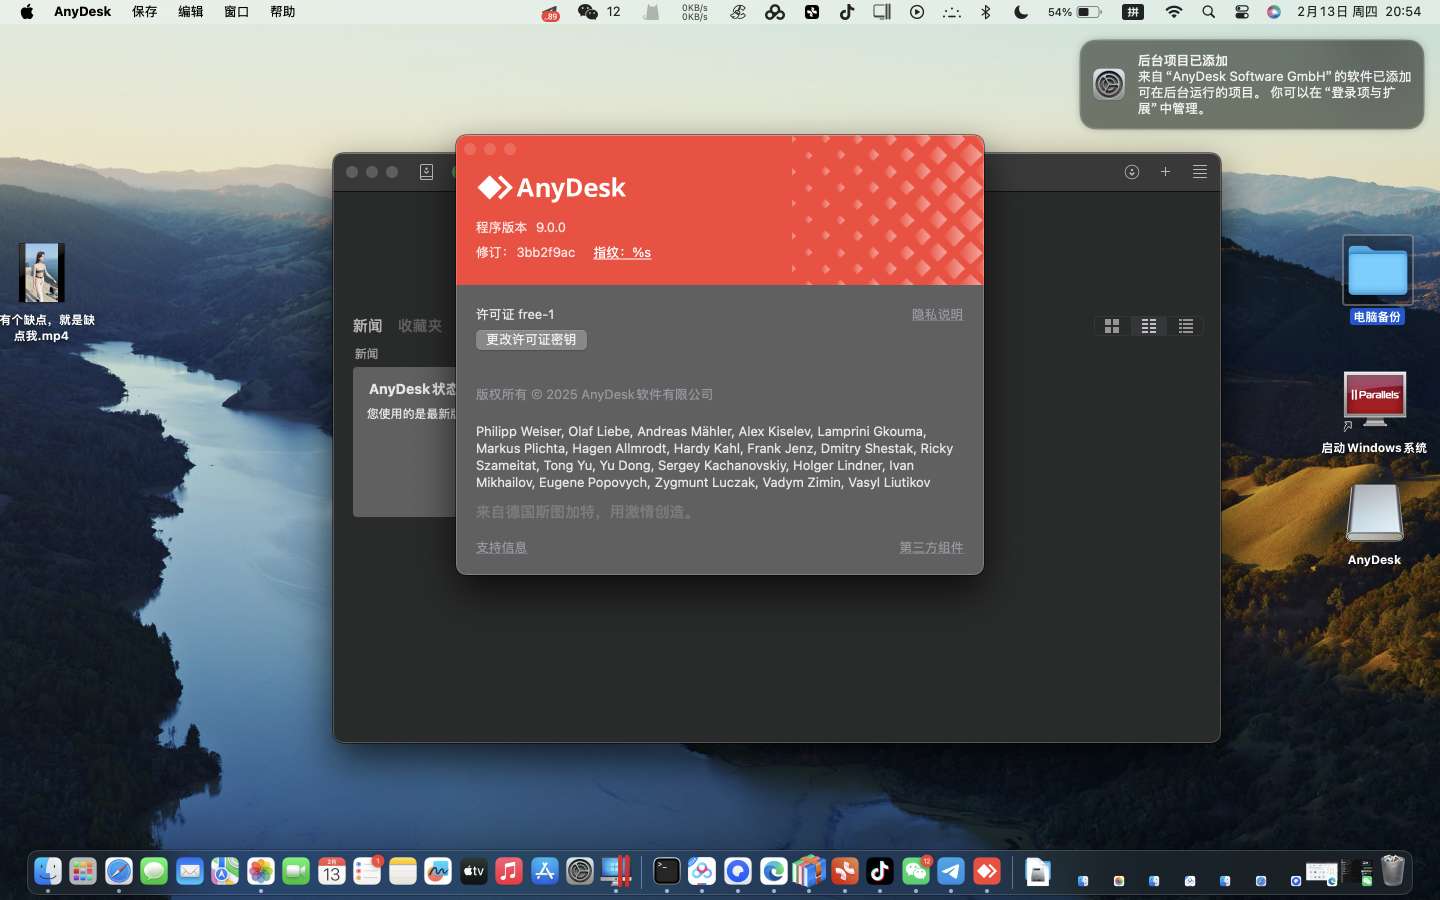1440x900 pixels.
Task: Open the Trash in the Dock
Action: (1393, 871)
